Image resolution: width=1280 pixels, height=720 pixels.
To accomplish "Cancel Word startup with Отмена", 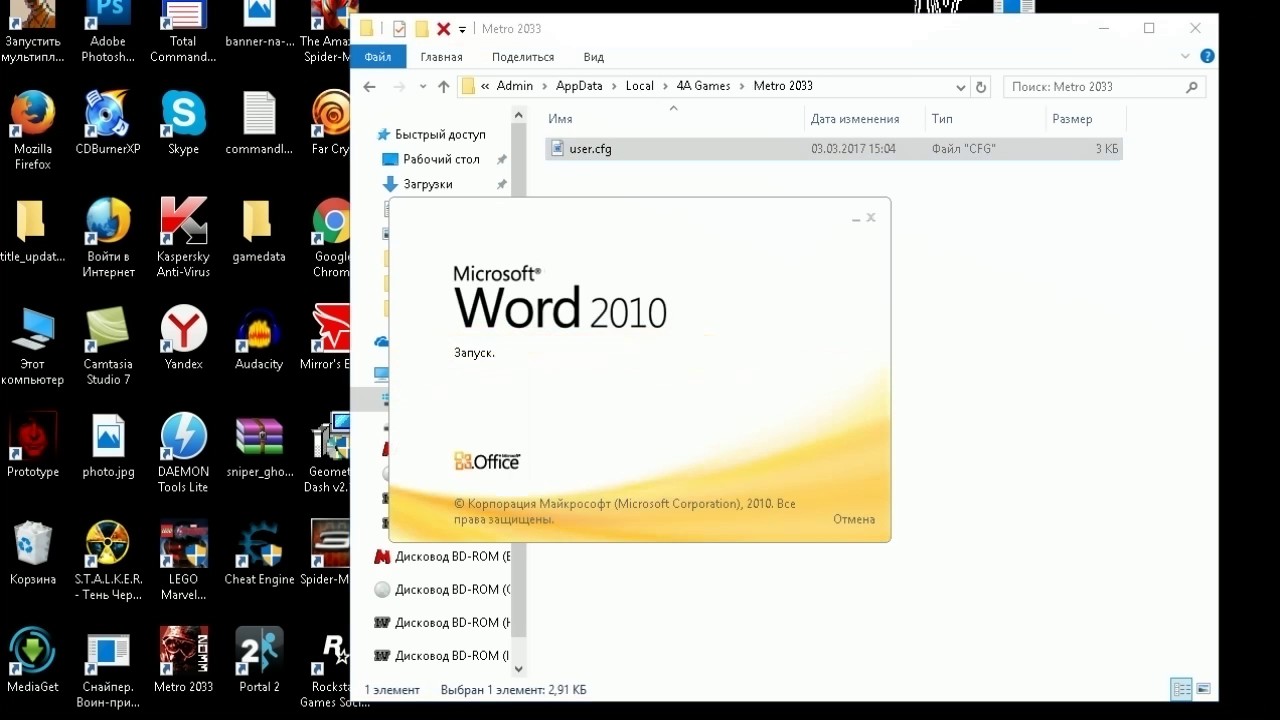I will 854,519.
